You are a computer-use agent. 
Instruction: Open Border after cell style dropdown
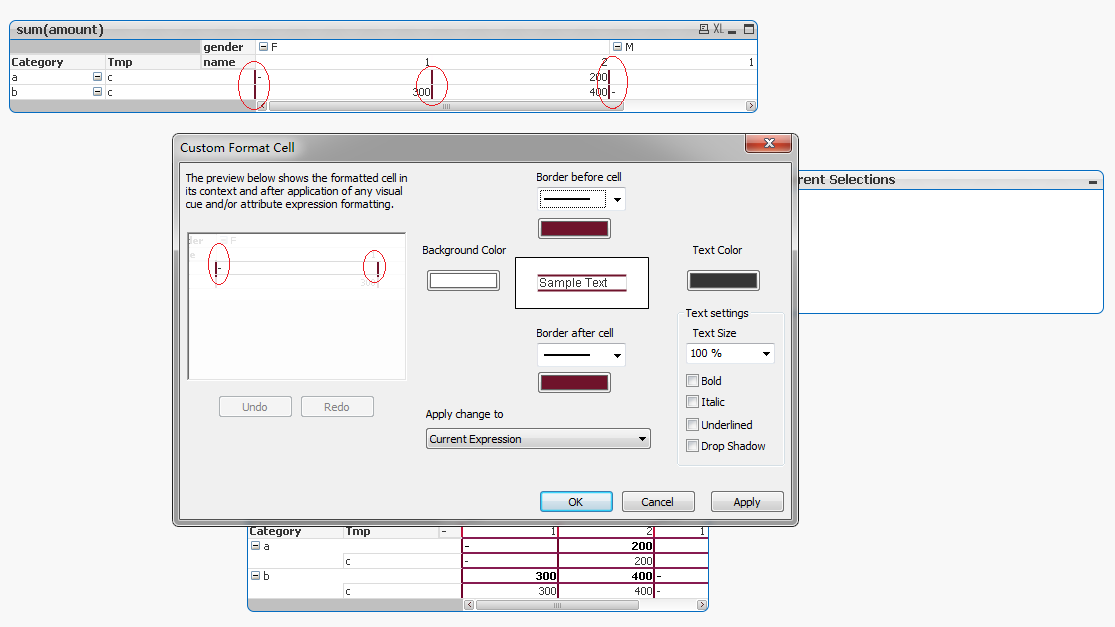click(x=617, y=355)
